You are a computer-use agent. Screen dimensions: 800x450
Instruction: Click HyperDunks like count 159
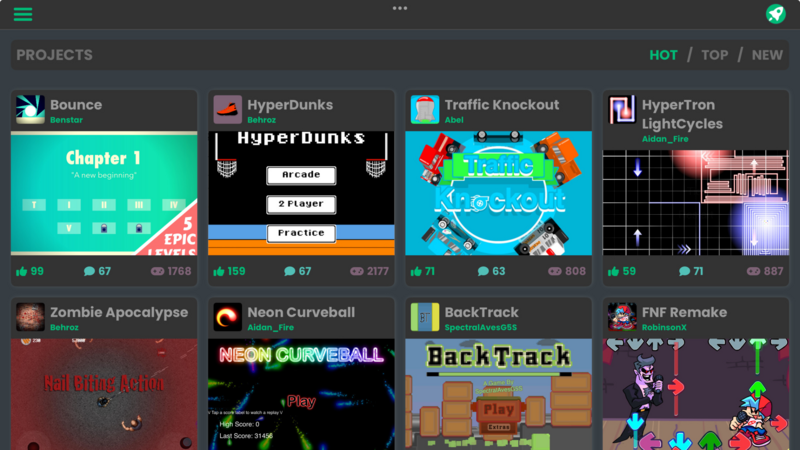click(x=236, y=271)
